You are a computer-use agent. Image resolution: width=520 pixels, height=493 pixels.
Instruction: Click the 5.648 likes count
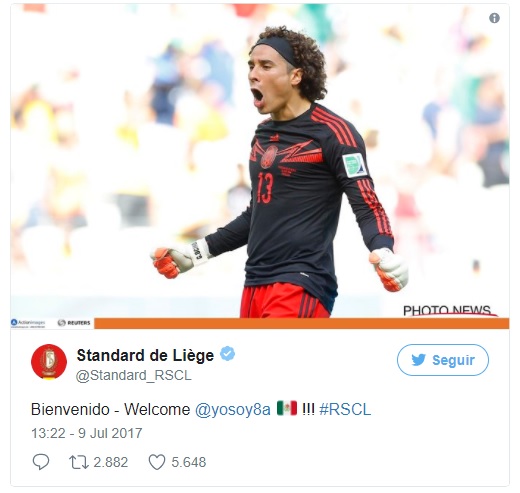(189, 462)
